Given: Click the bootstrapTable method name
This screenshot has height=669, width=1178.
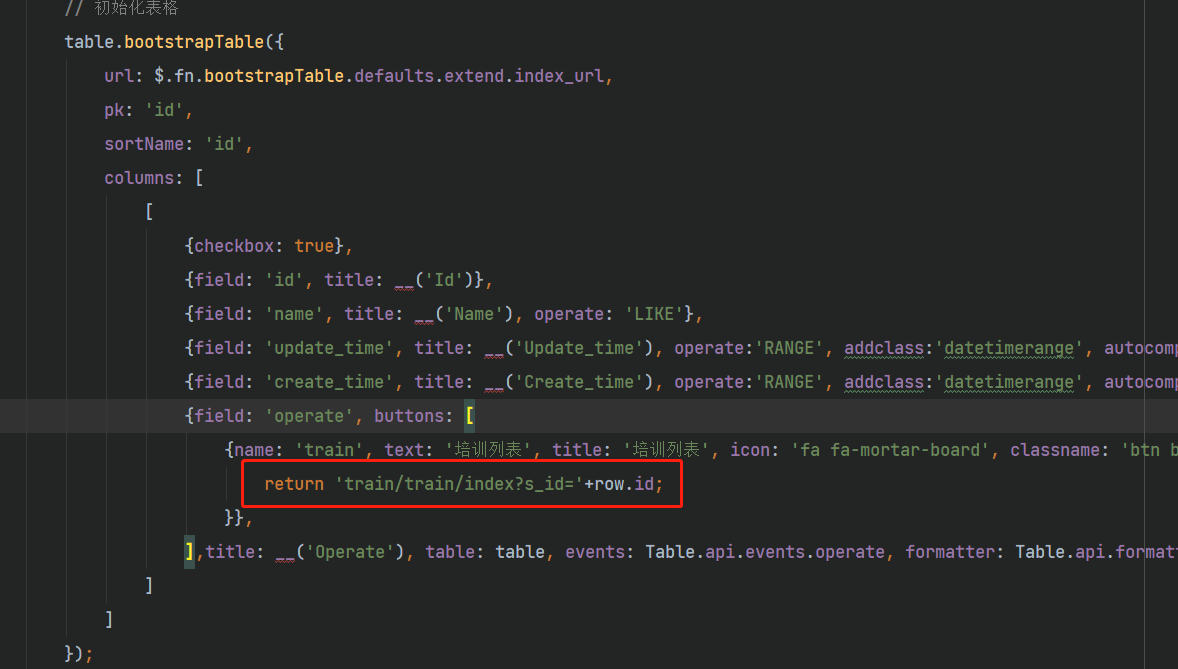Looking at the screenshot, I should (x=194, y=42).
